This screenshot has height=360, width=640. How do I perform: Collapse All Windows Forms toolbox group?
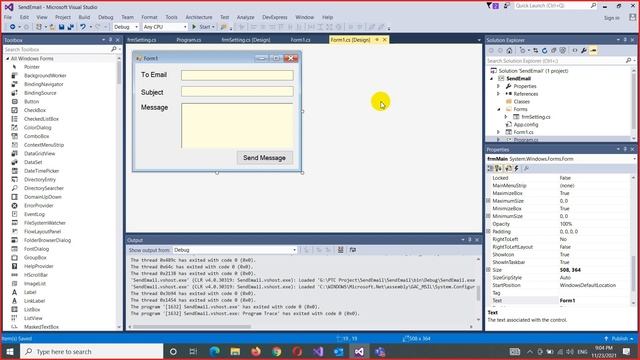point(7,59)
